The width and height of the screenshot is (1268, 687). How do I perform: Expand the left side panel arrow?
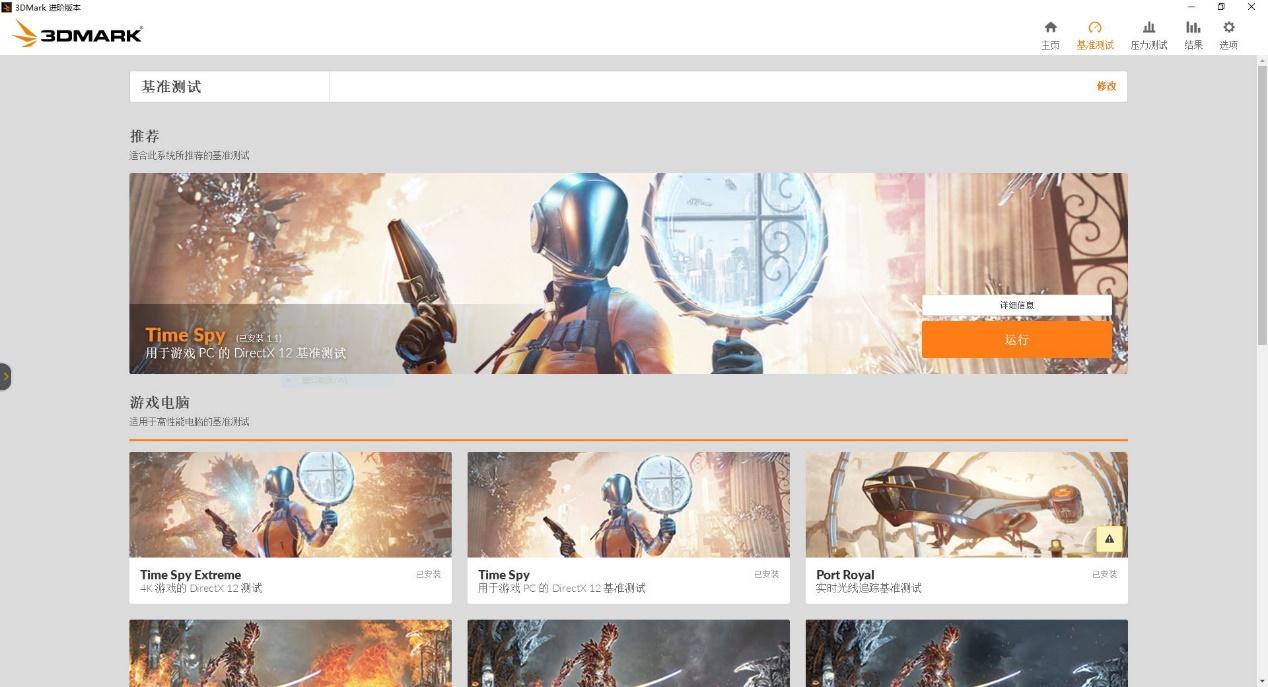5,376
